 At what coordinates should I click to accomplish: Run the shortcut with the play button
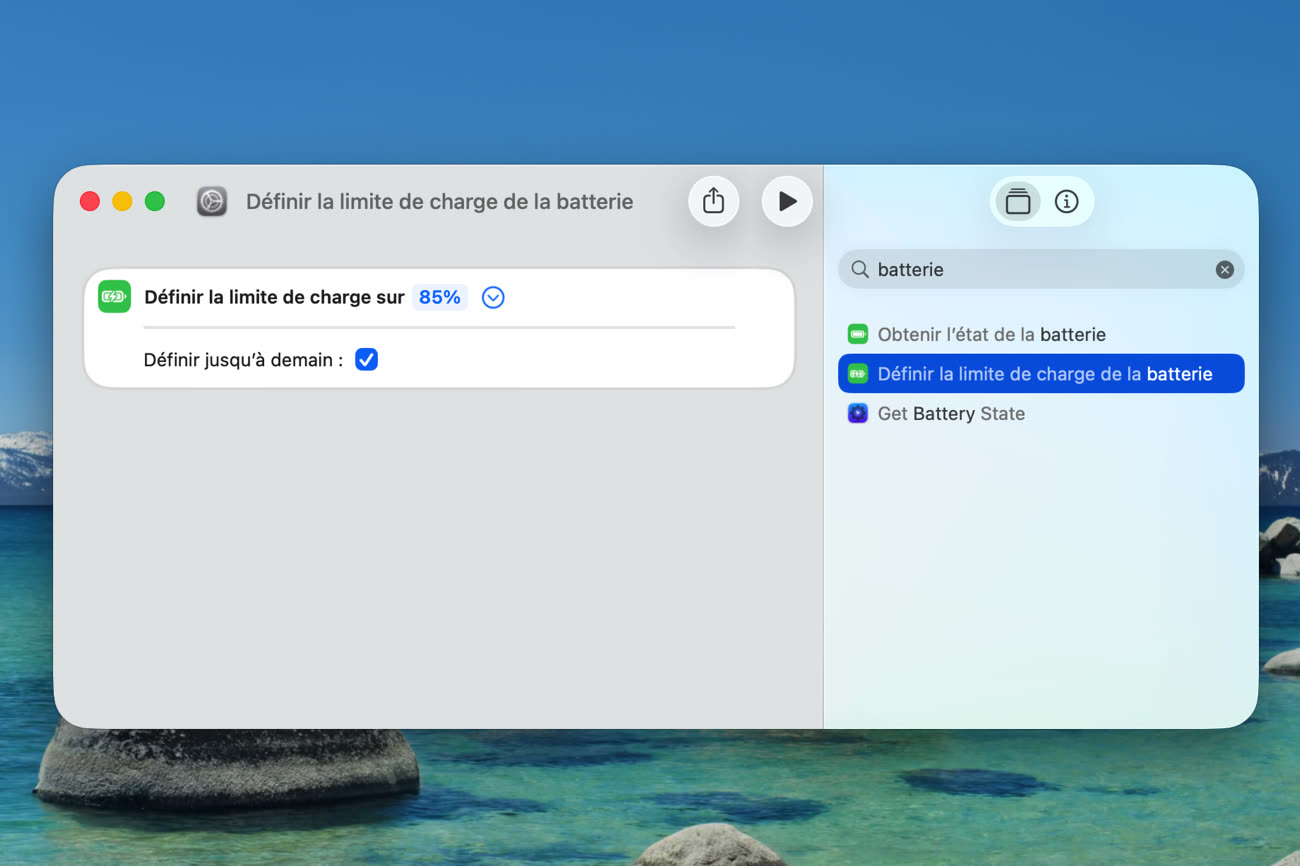[787, 201]
